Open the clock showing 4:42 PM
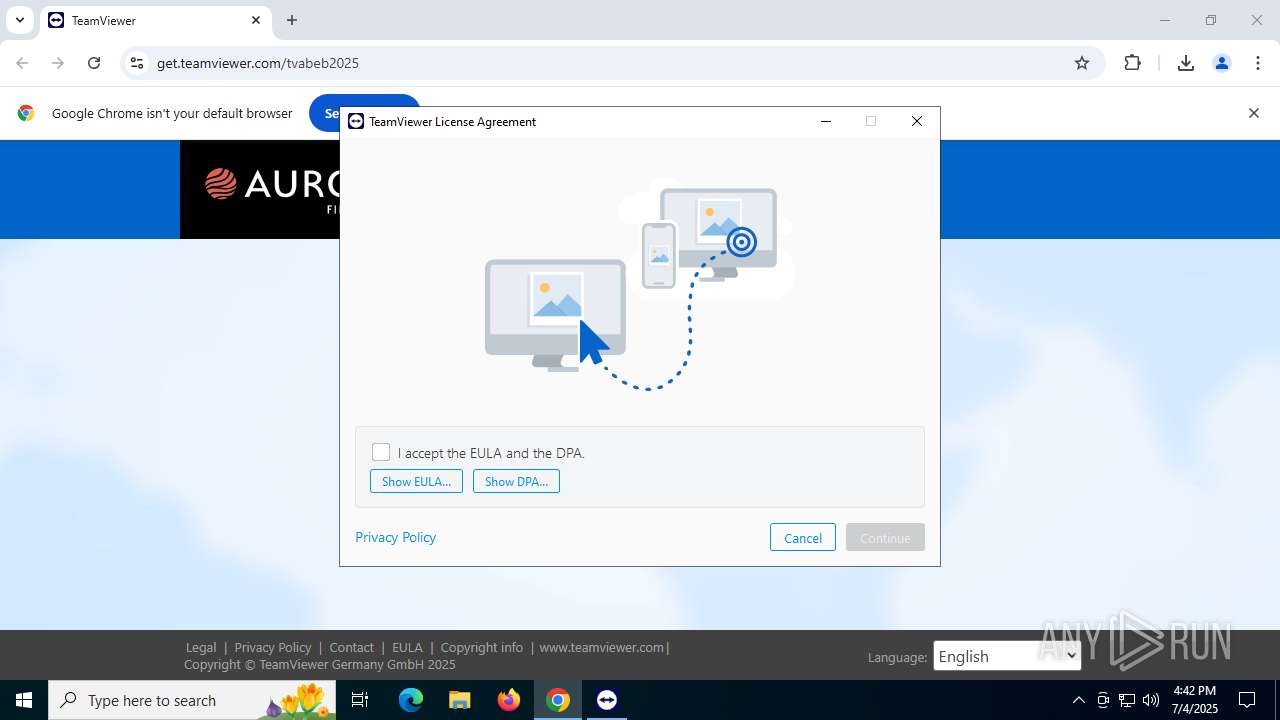The height and width of the screenshot is (720, 1280). point(1194,700)
